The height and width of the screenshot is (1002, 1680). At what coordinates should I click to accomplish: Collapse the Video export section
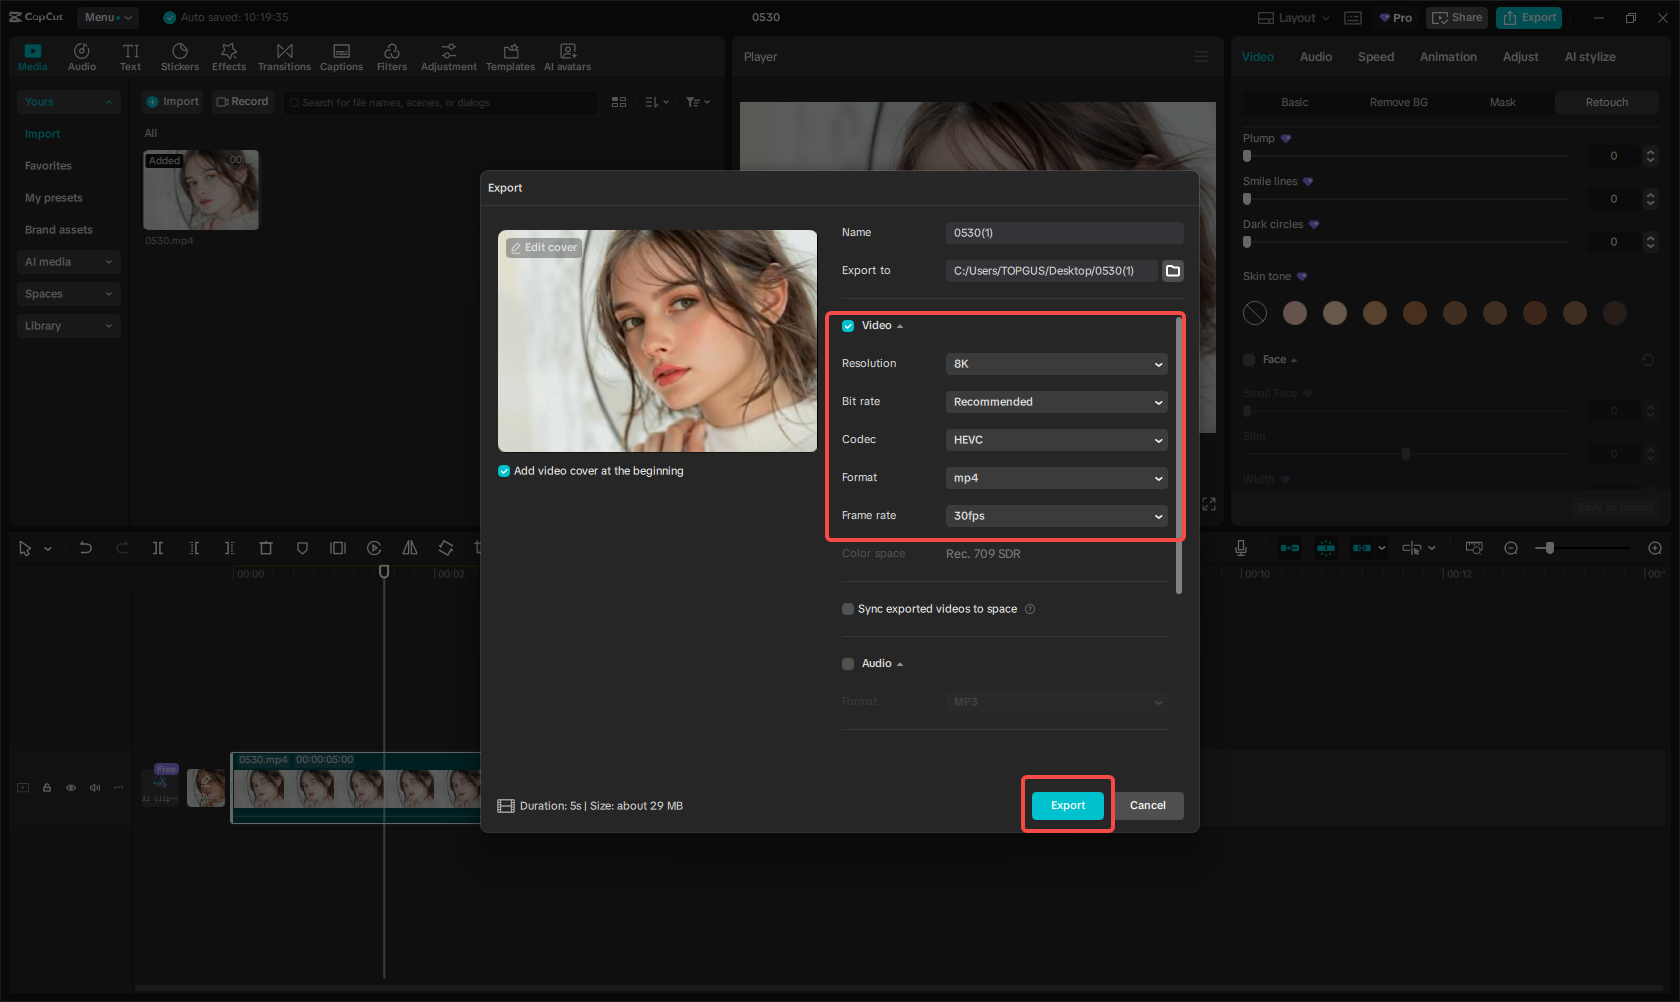(x=899, y=325)
